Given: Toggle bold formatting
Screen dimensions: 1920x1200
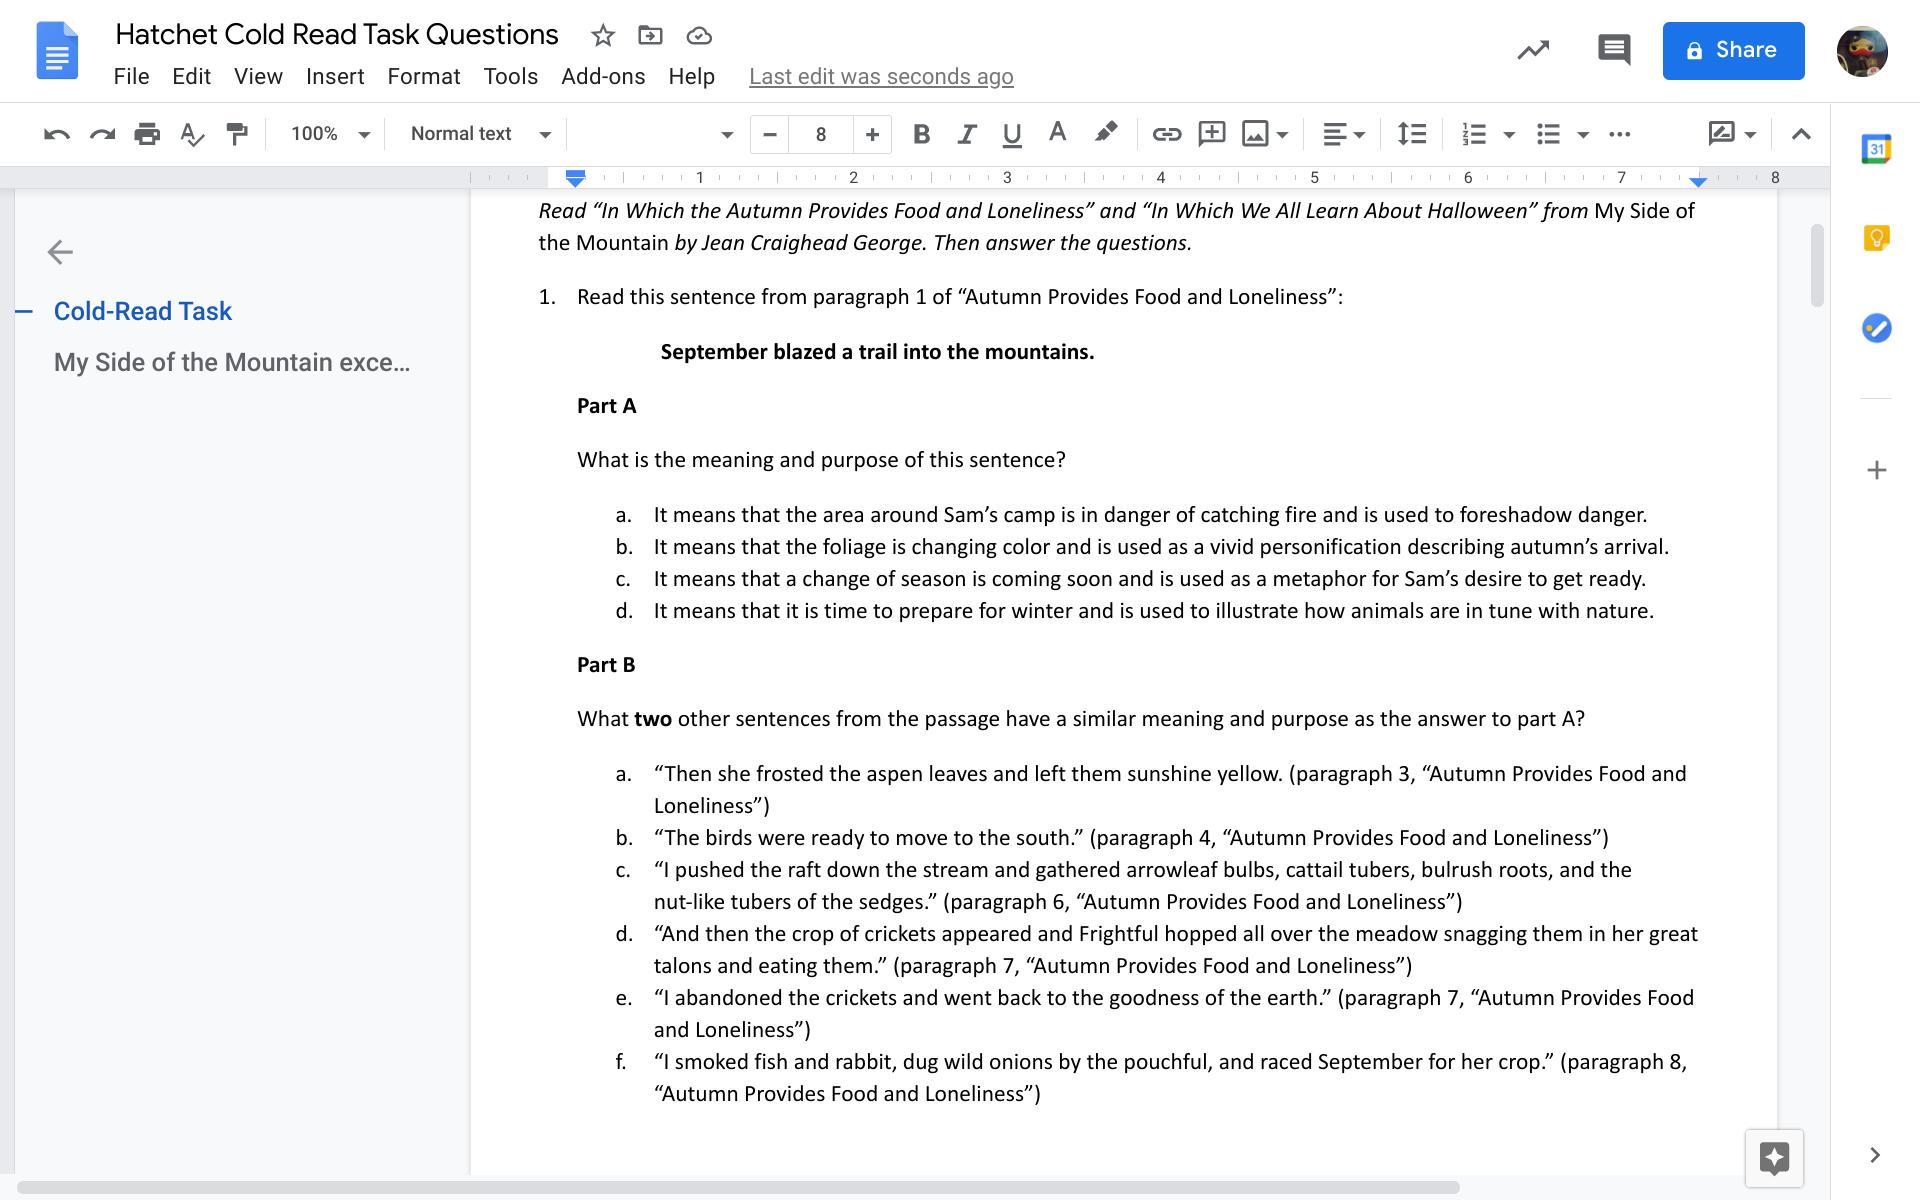Looking at the screenshot, I should 921,134.
